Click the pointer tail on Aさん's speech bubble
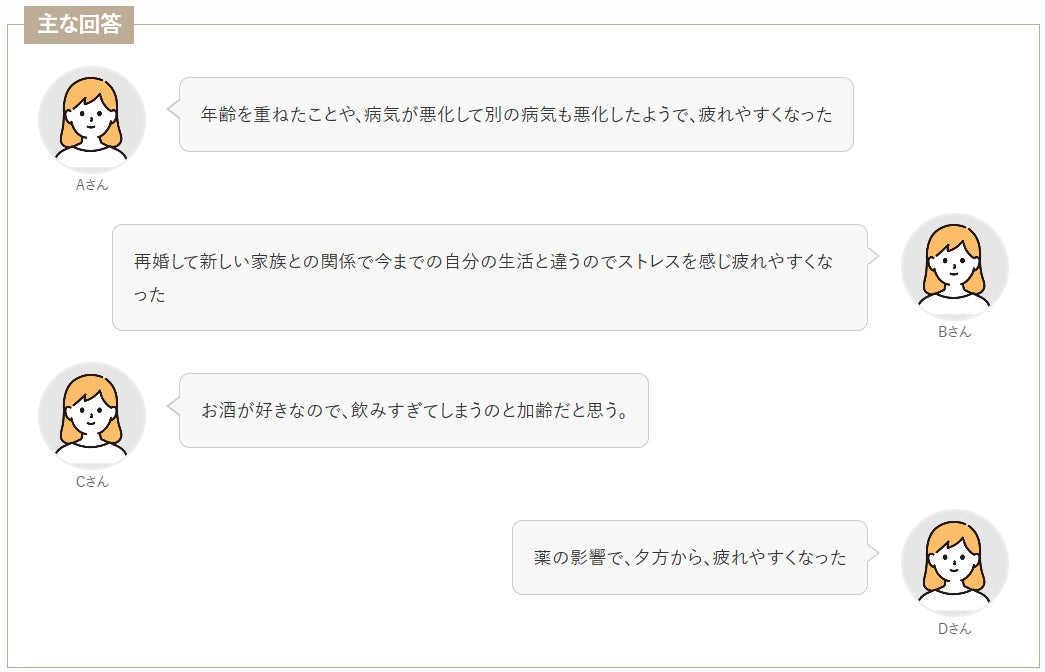 tap(173, 104)
